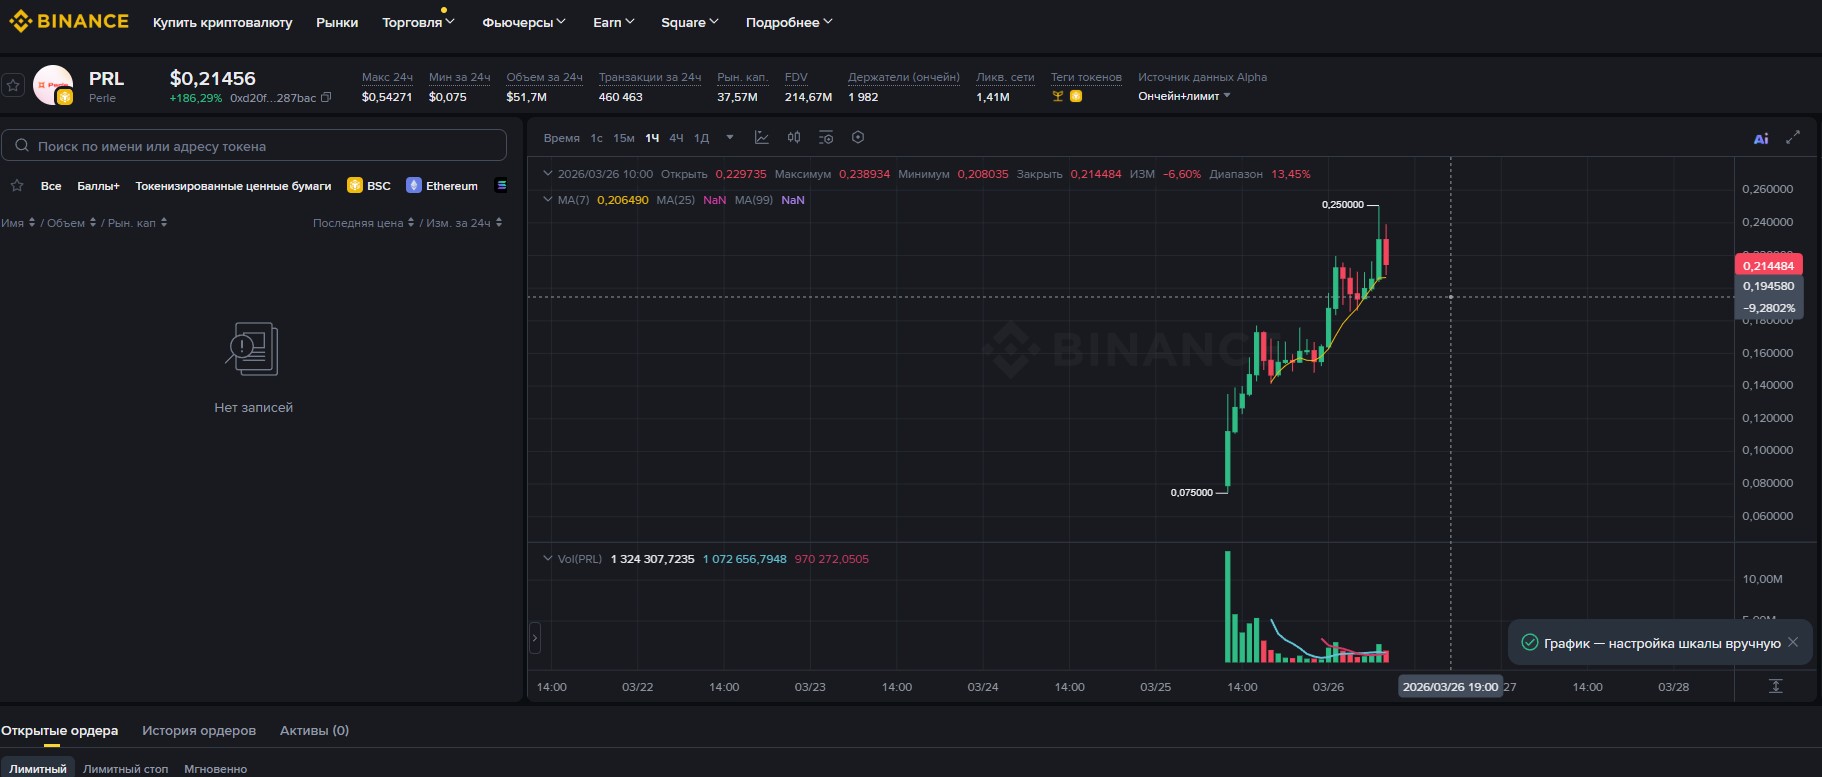Select the BSC network filter

pos(369,186)
